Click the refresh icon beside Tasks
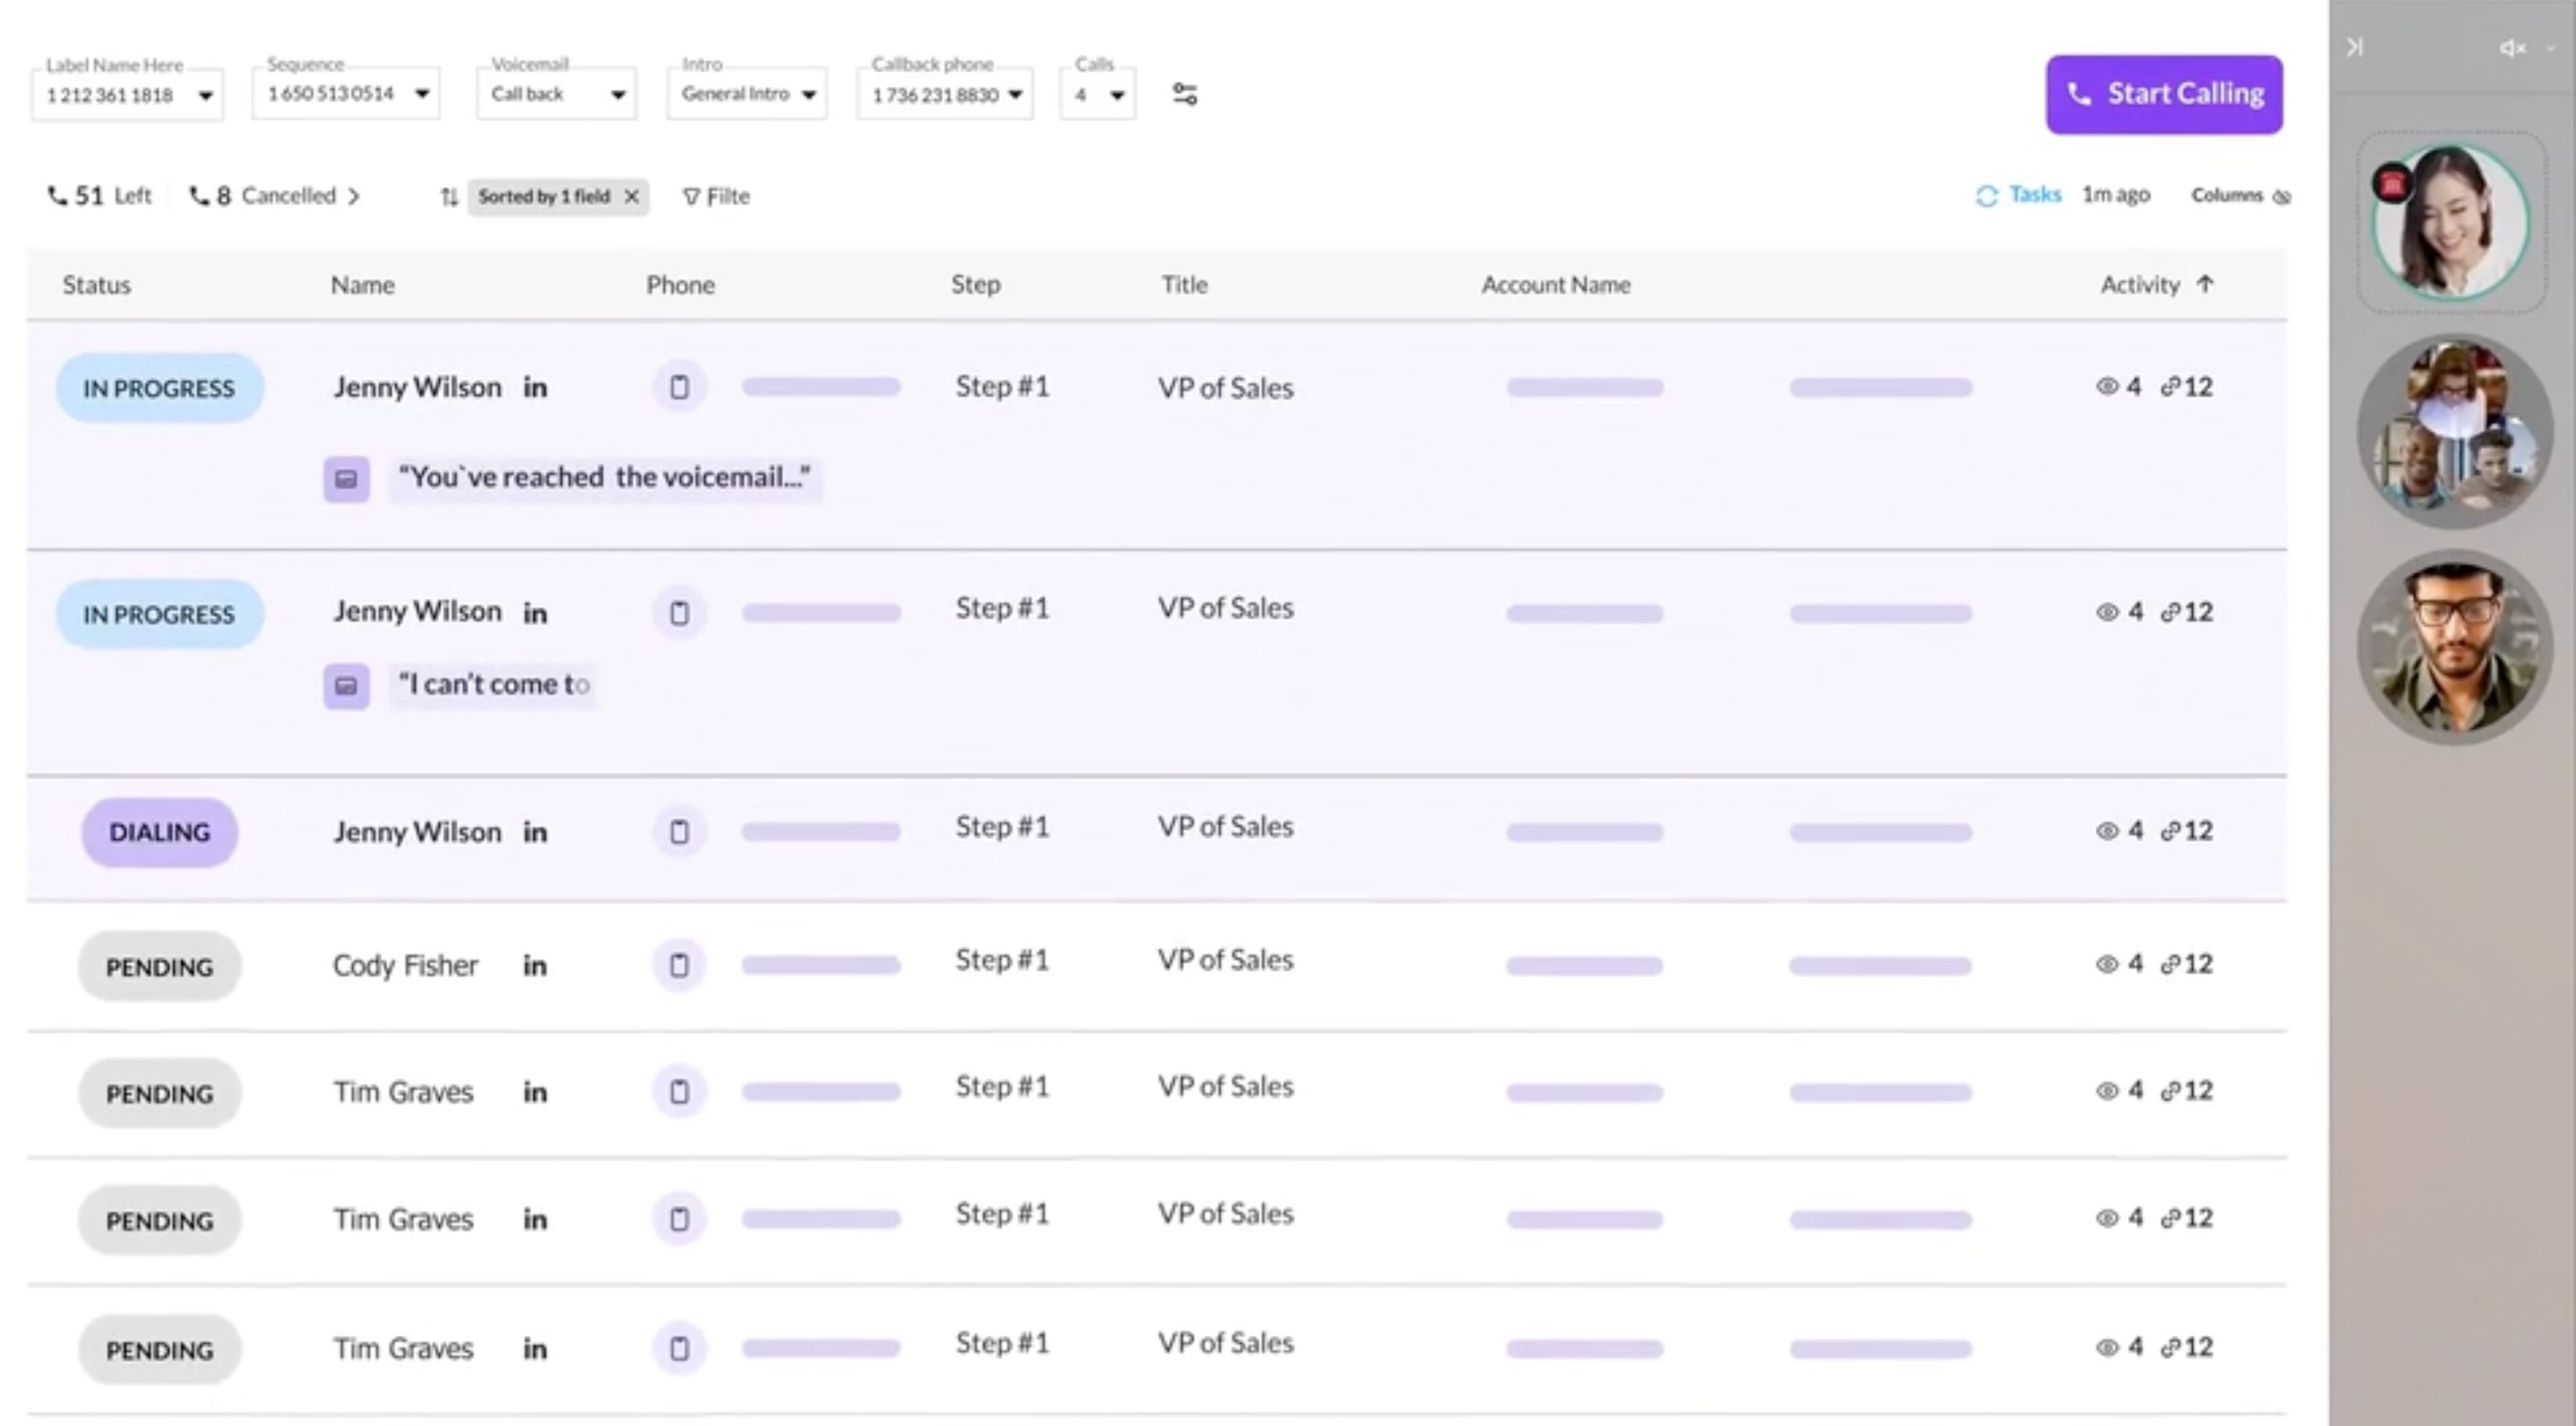Screen dimensions: 2576x1426 (1986, 196)
